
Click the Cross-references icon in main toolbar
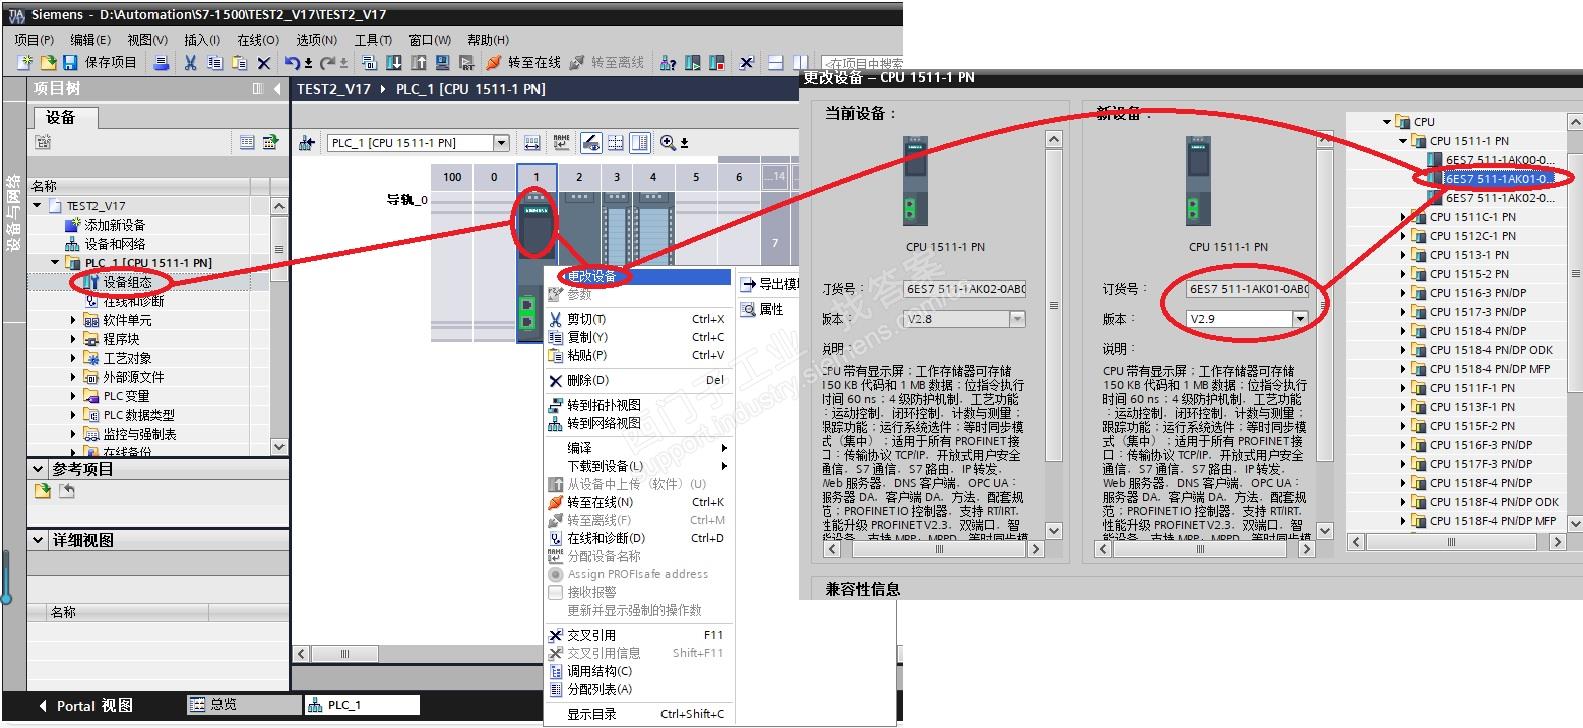[746, 63]
